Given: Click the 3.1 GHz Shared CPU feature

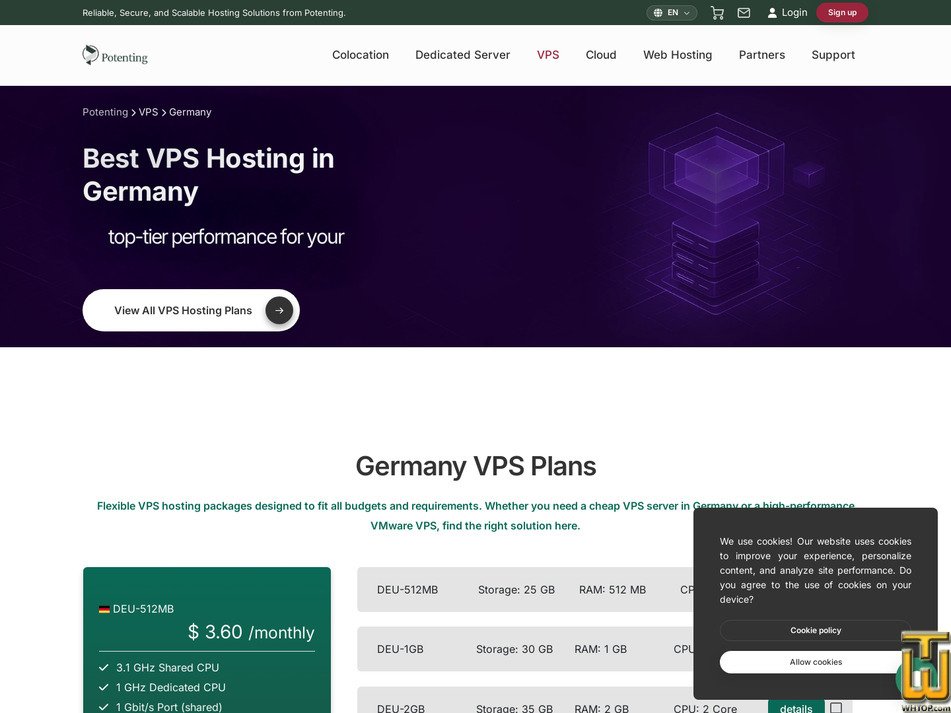Looking at the screenshot, I should pyautogui.click(x=167, y=668).
